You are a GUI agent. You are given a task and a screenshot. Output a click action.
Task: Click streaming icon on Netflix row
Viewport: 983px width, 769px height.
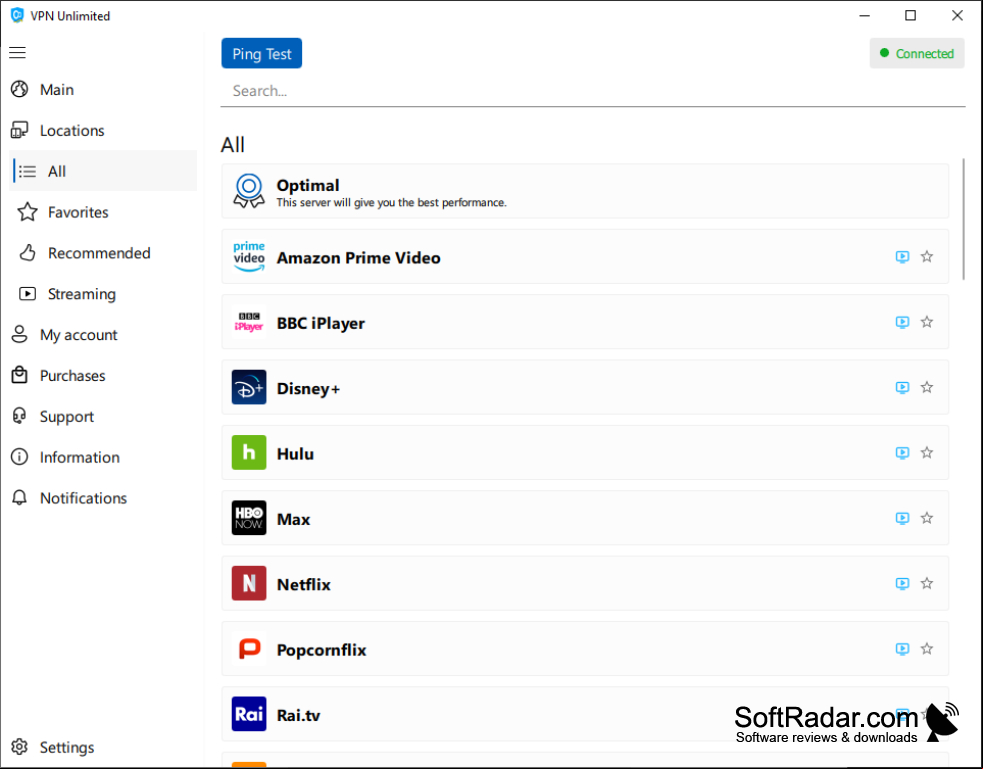tap(902, 583)
